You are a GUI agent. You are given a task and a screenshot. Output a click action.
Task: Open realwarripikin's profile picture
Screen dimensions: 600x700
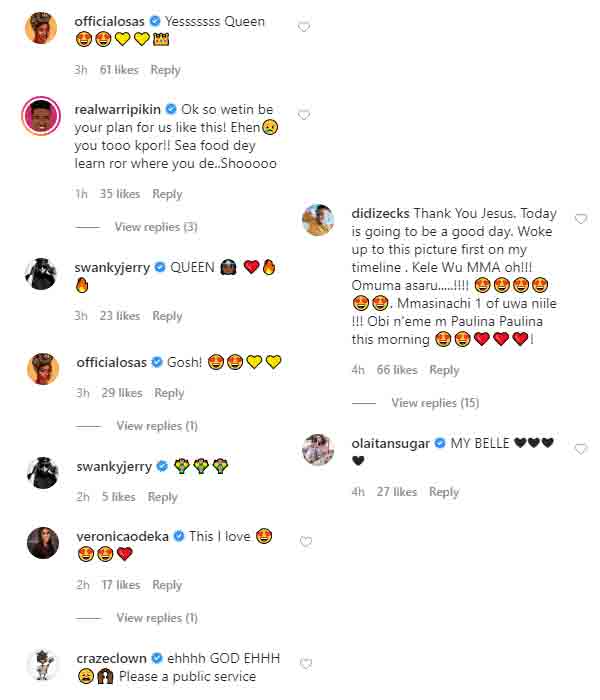click(x=41, y=115)
